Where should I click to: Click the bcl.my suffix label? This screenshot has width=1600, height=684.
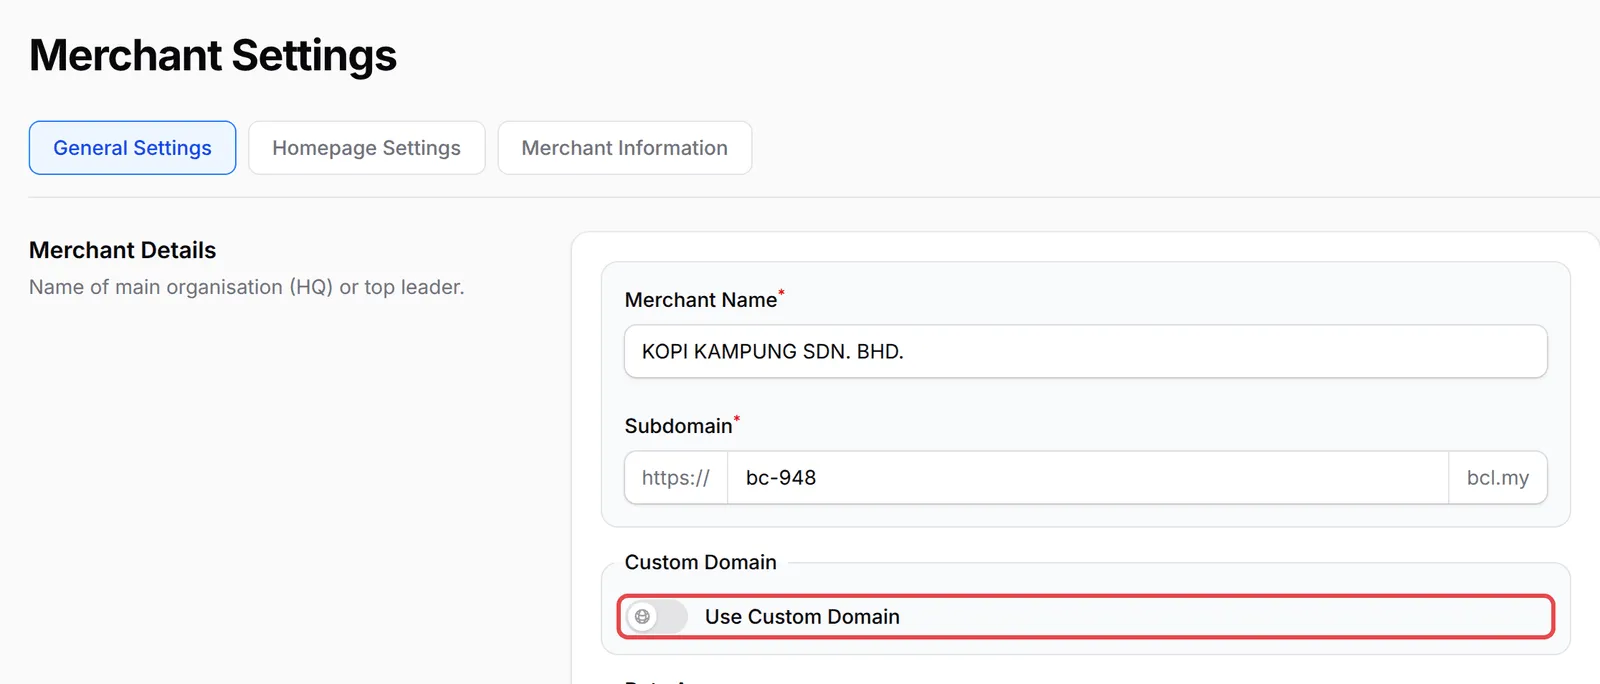[x=1497, y=477]
